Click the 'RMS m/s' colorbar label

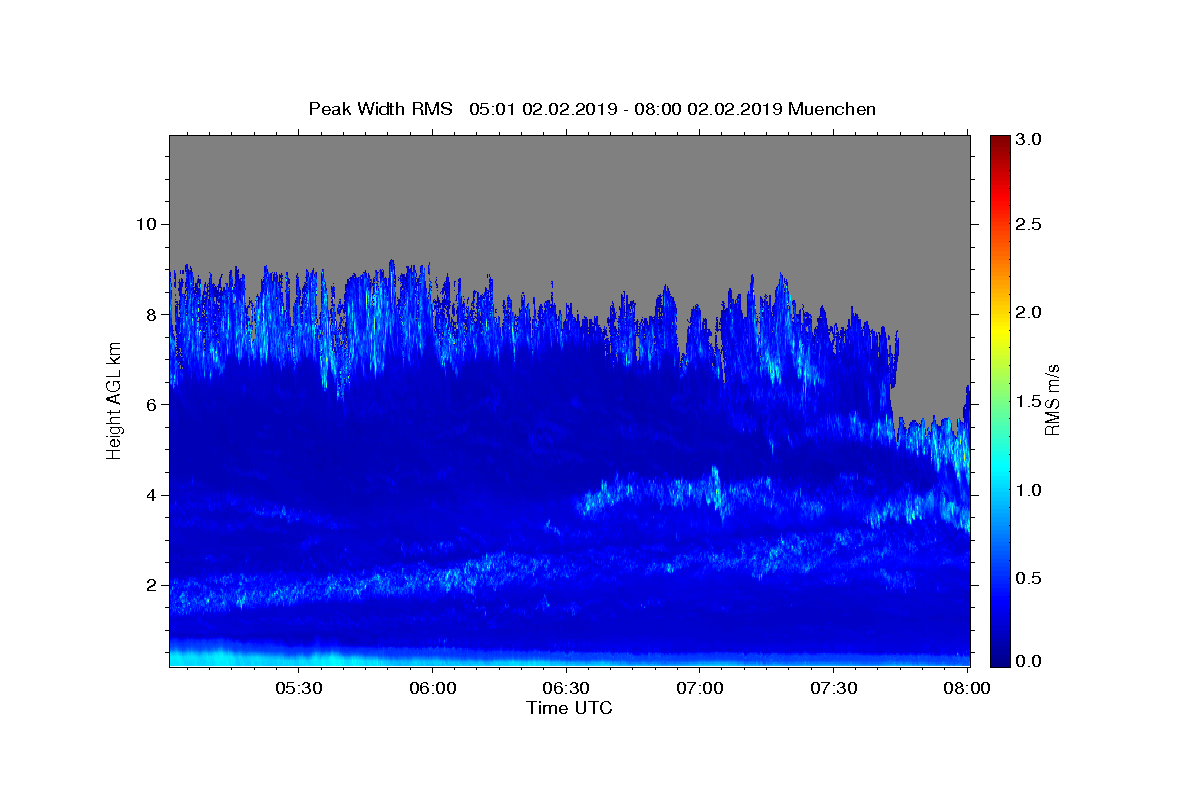(1052, 401)
